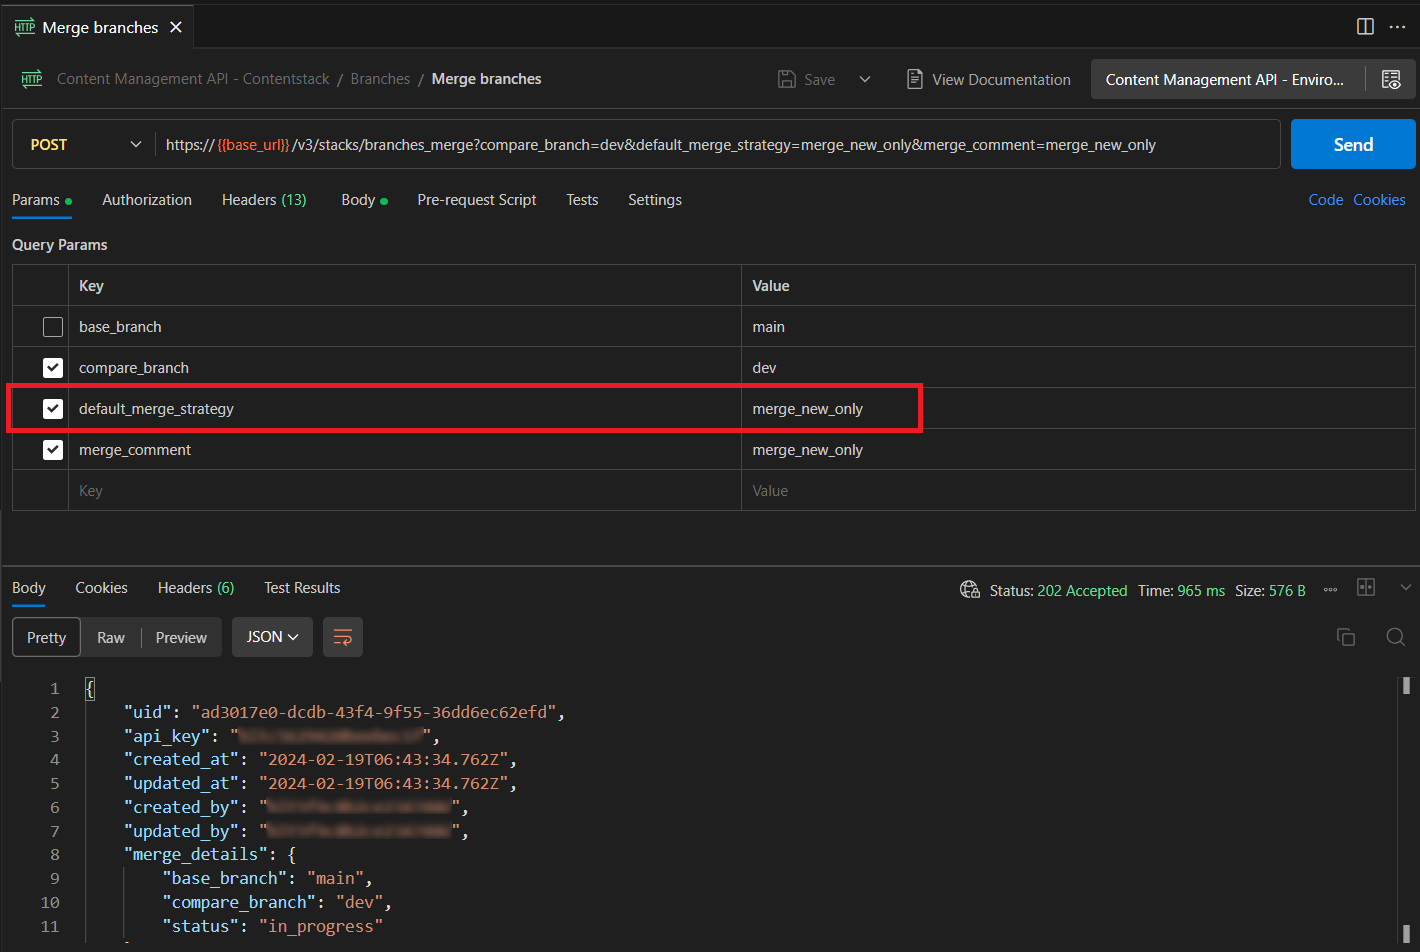Open the Tests tab
This screenshot has width=1420, height=952.
point(582,200)
